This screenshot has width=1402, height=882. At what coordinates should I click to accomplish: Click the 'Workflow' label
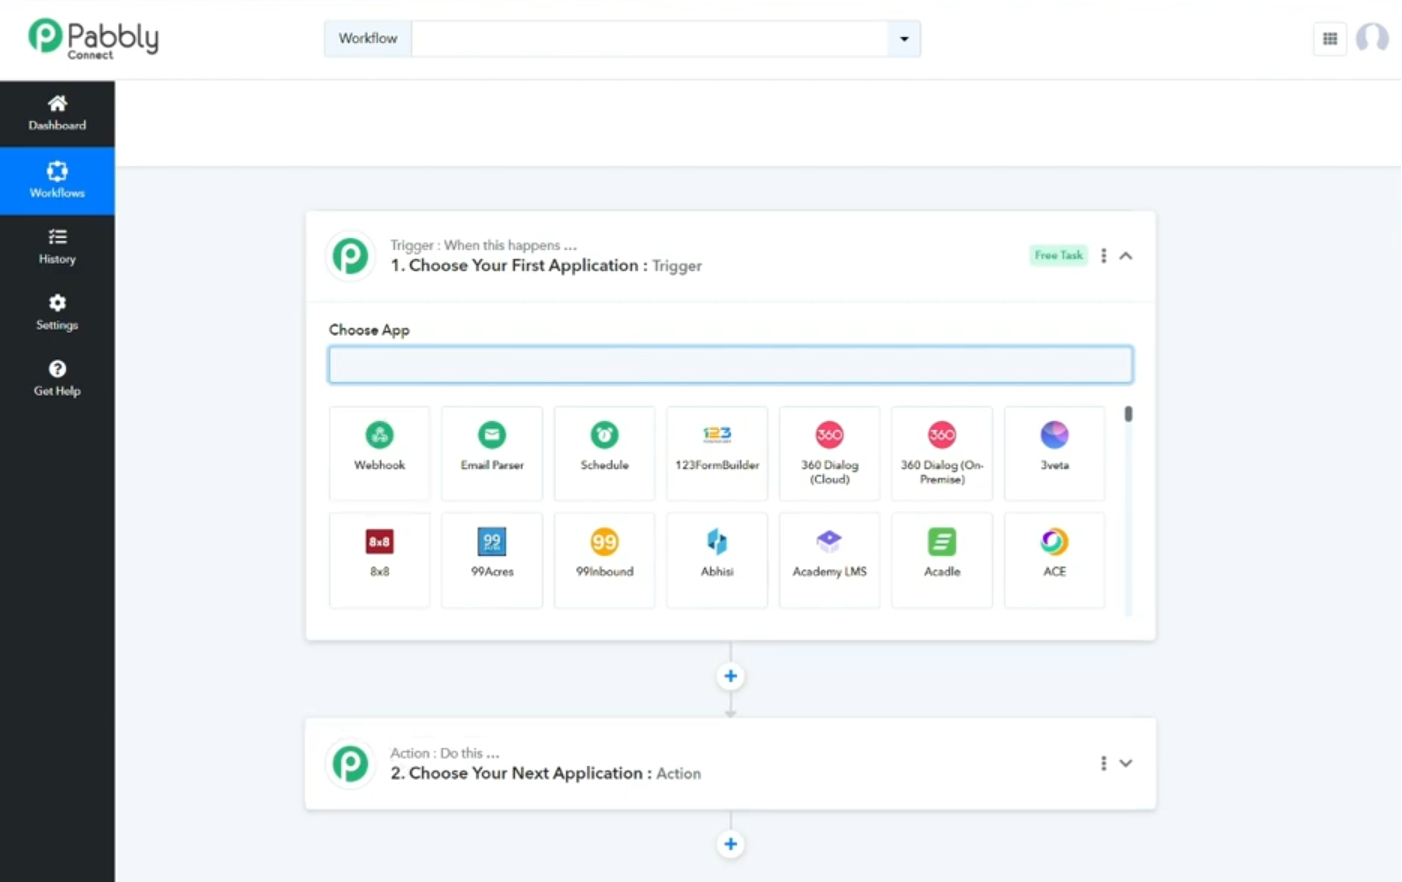click(x=367, y=38)
